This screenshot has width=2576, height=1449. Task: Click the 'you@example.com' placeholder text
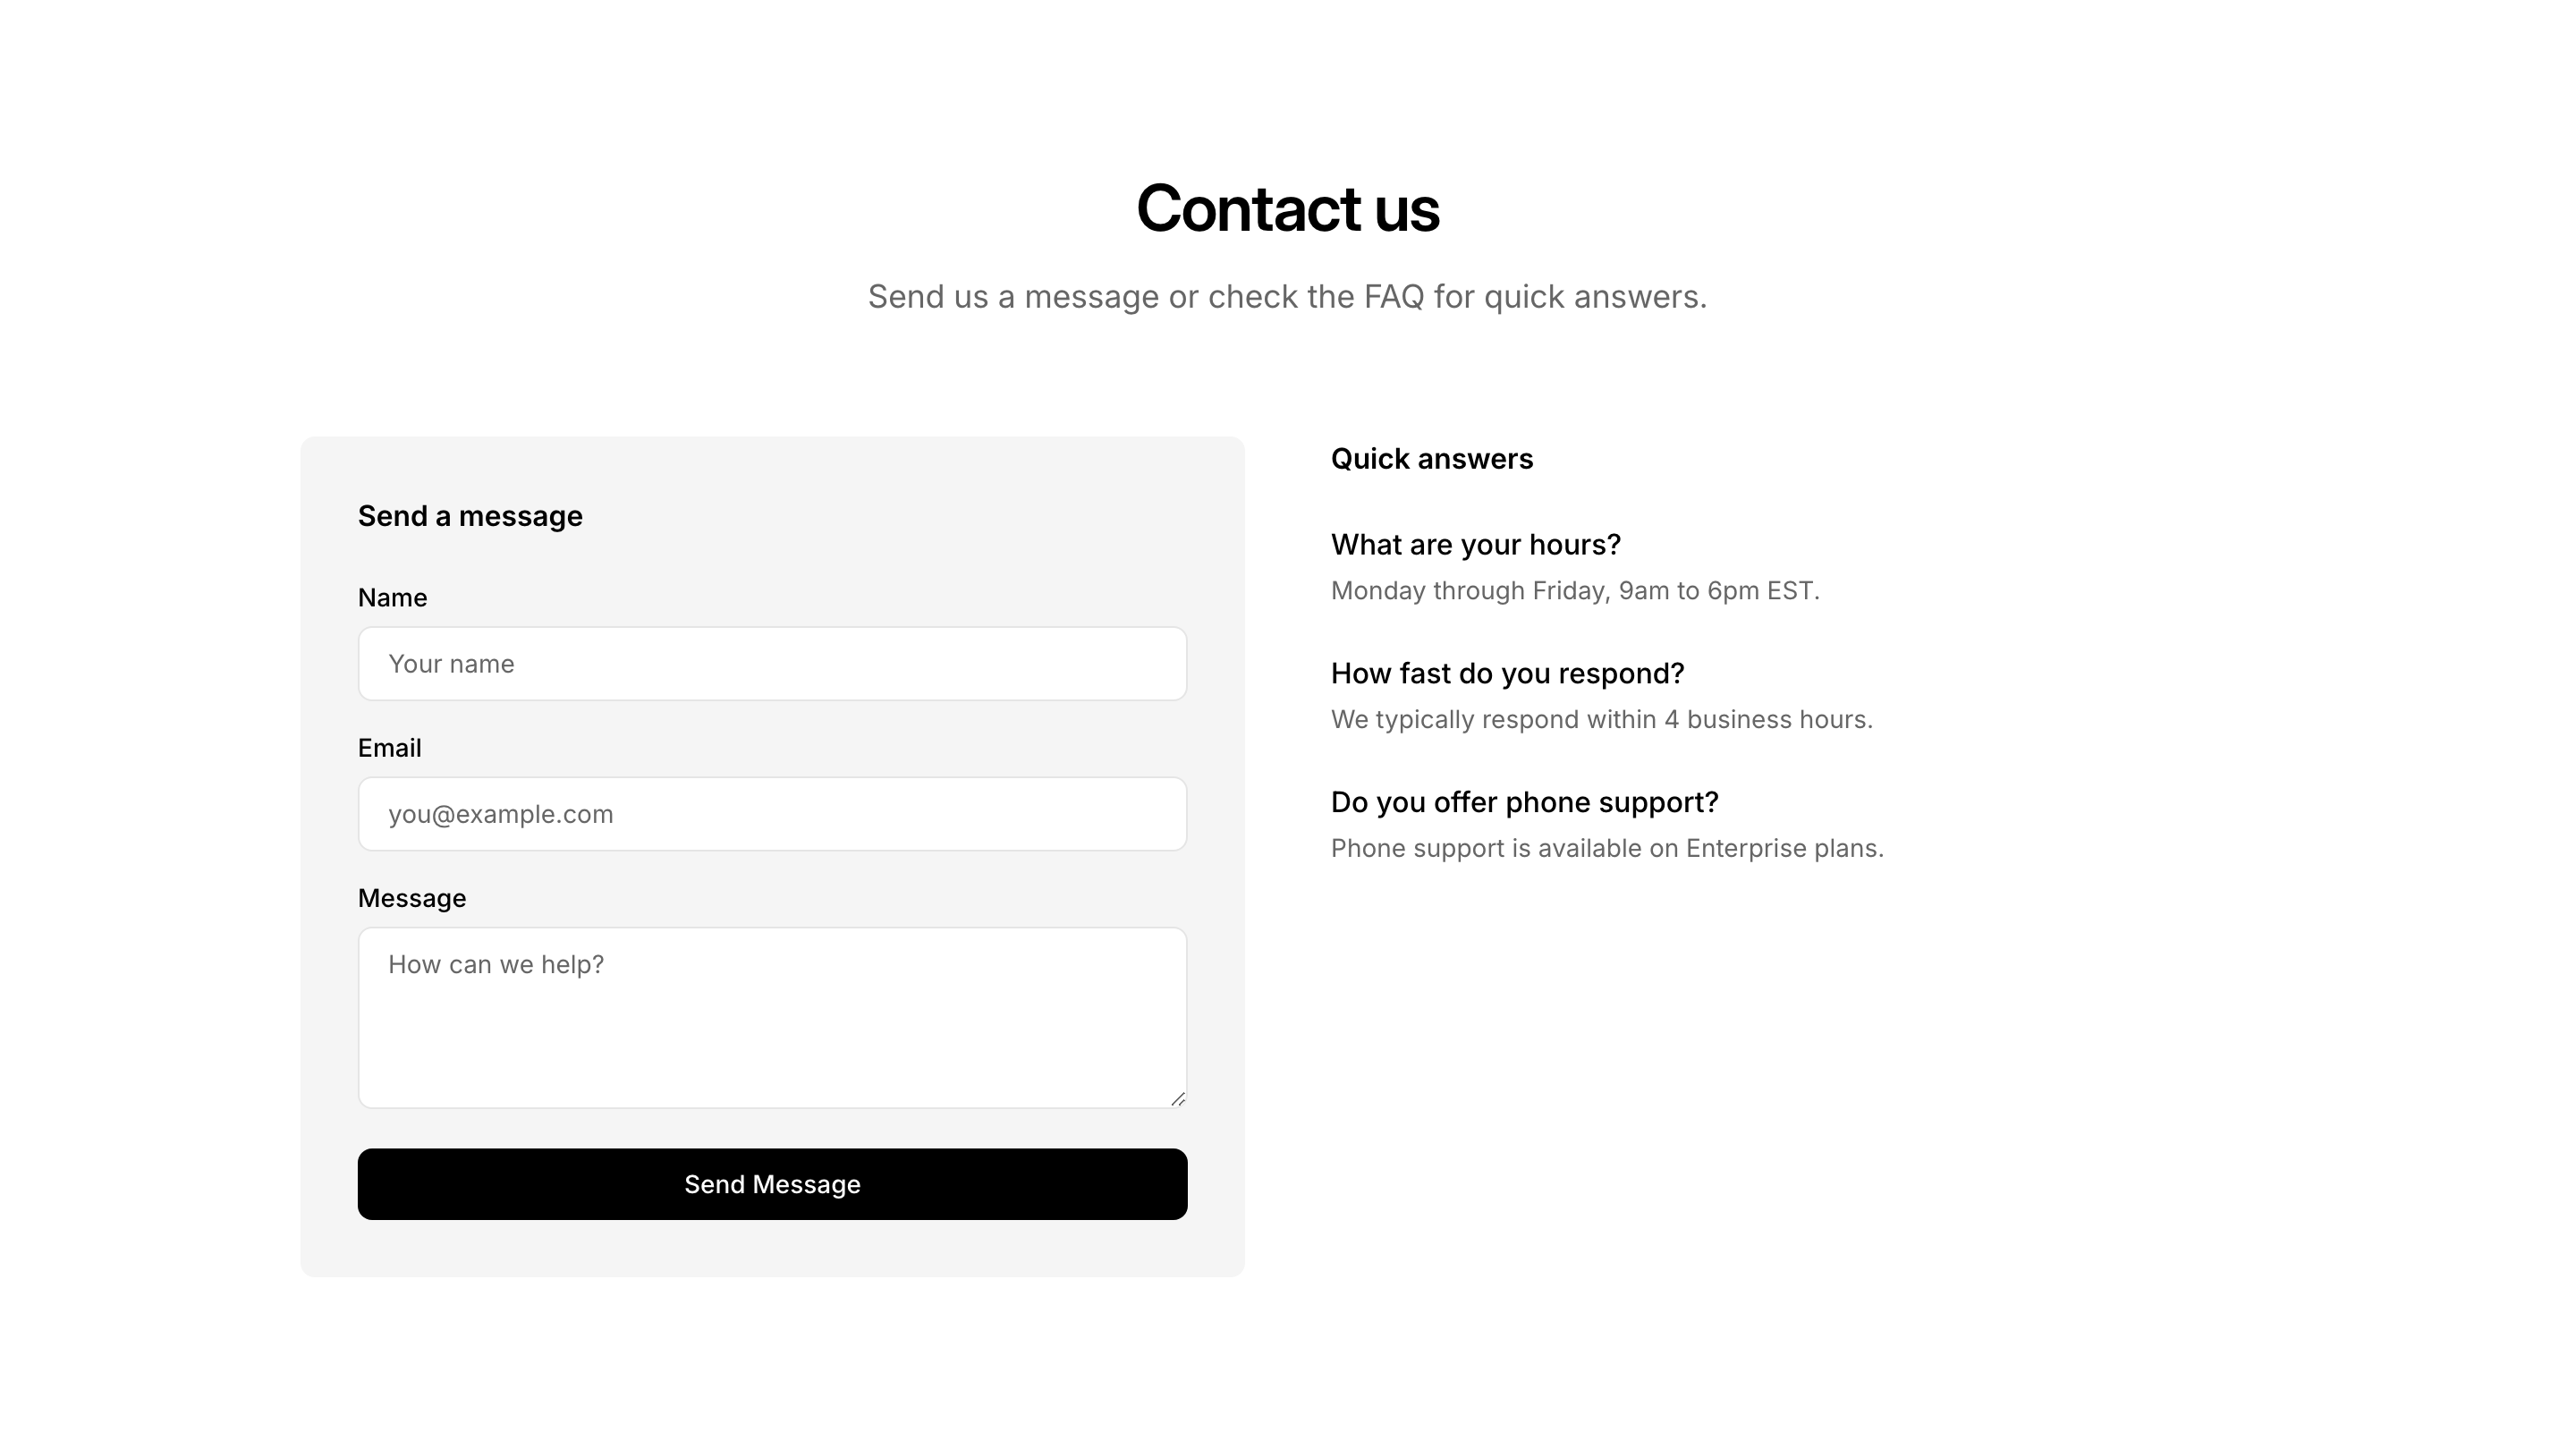[500, 814]
